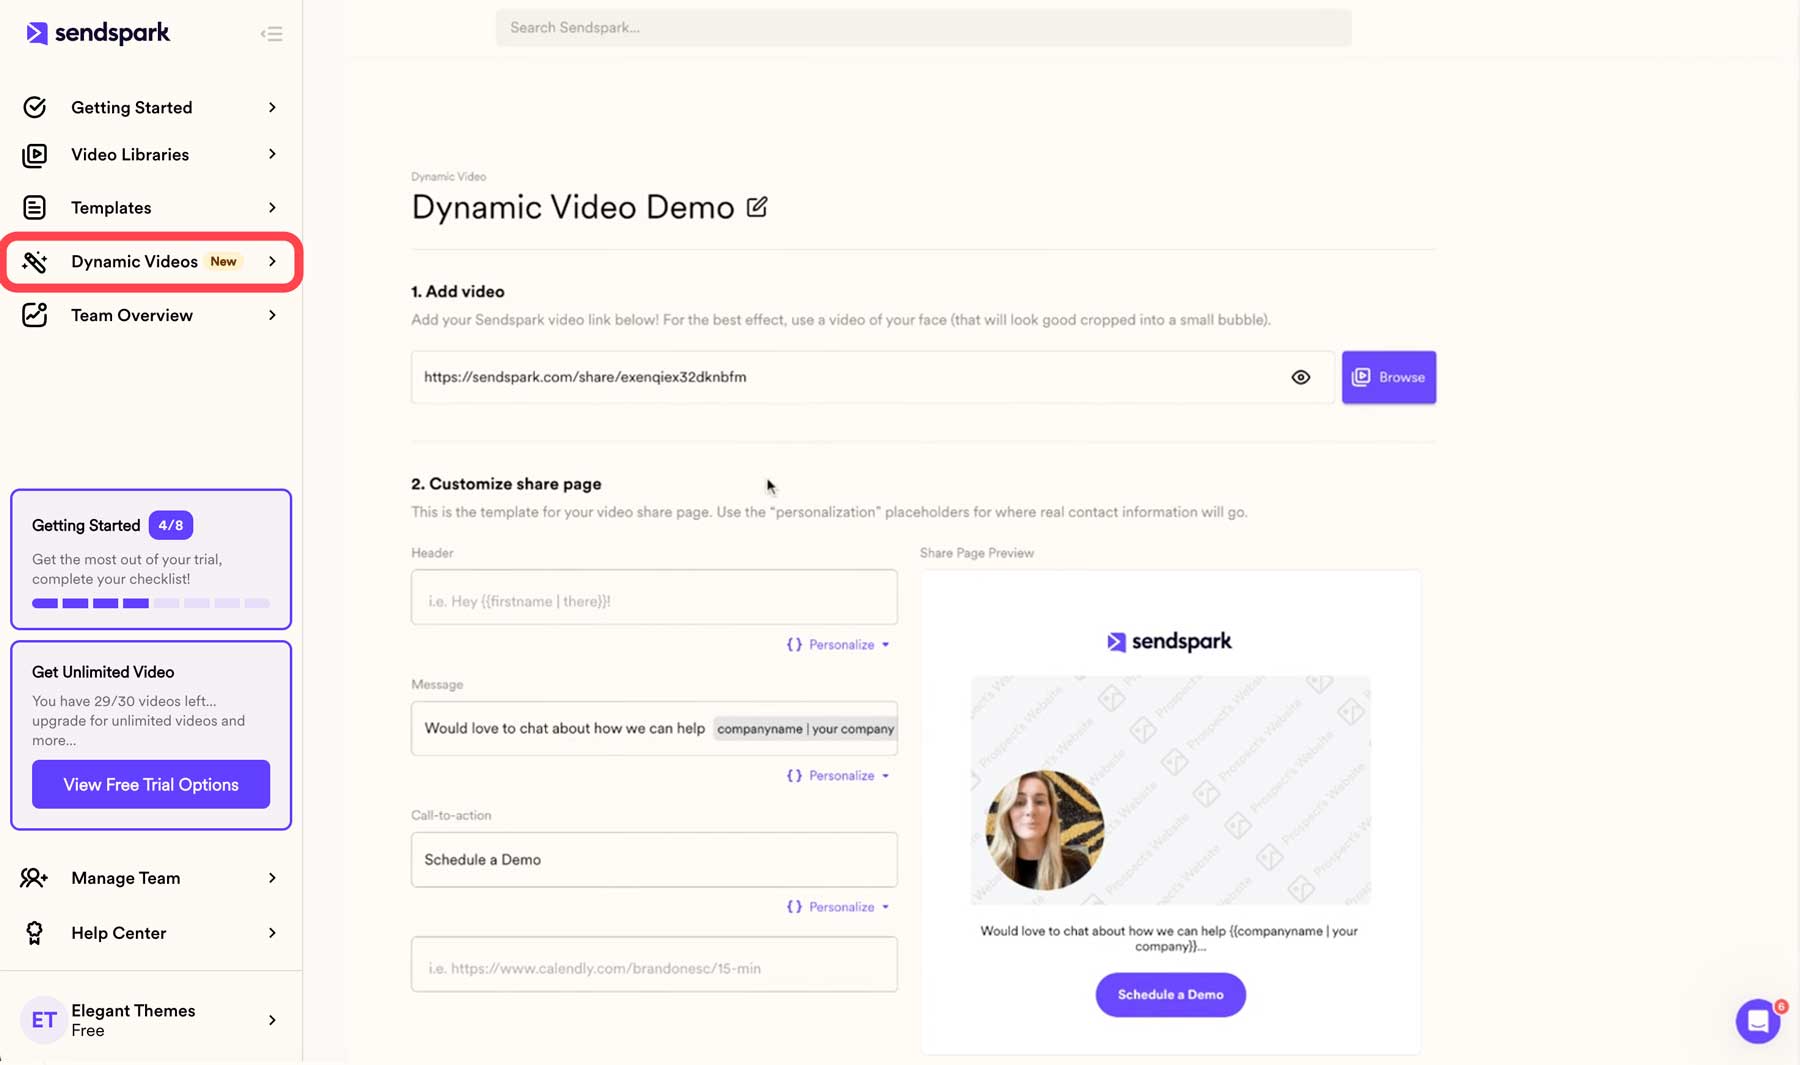1800x1065 pixels.
Task: Click the Video Libraries icon in sidebar
Action: [x=35, y=154]
